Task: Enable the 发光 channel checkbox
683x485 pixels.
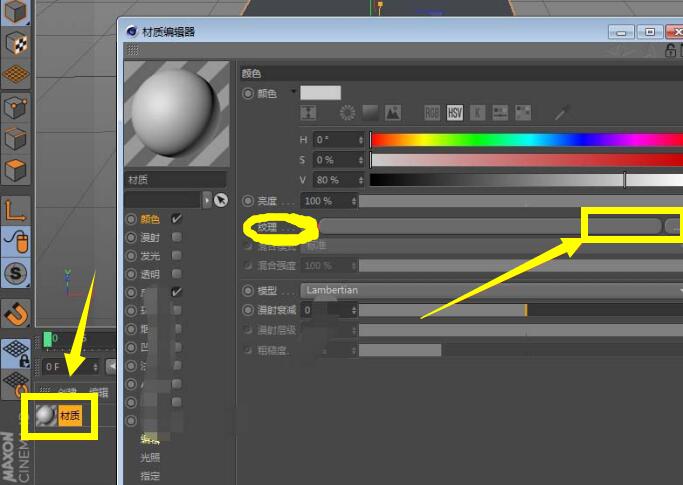Action: coord(176,255)
